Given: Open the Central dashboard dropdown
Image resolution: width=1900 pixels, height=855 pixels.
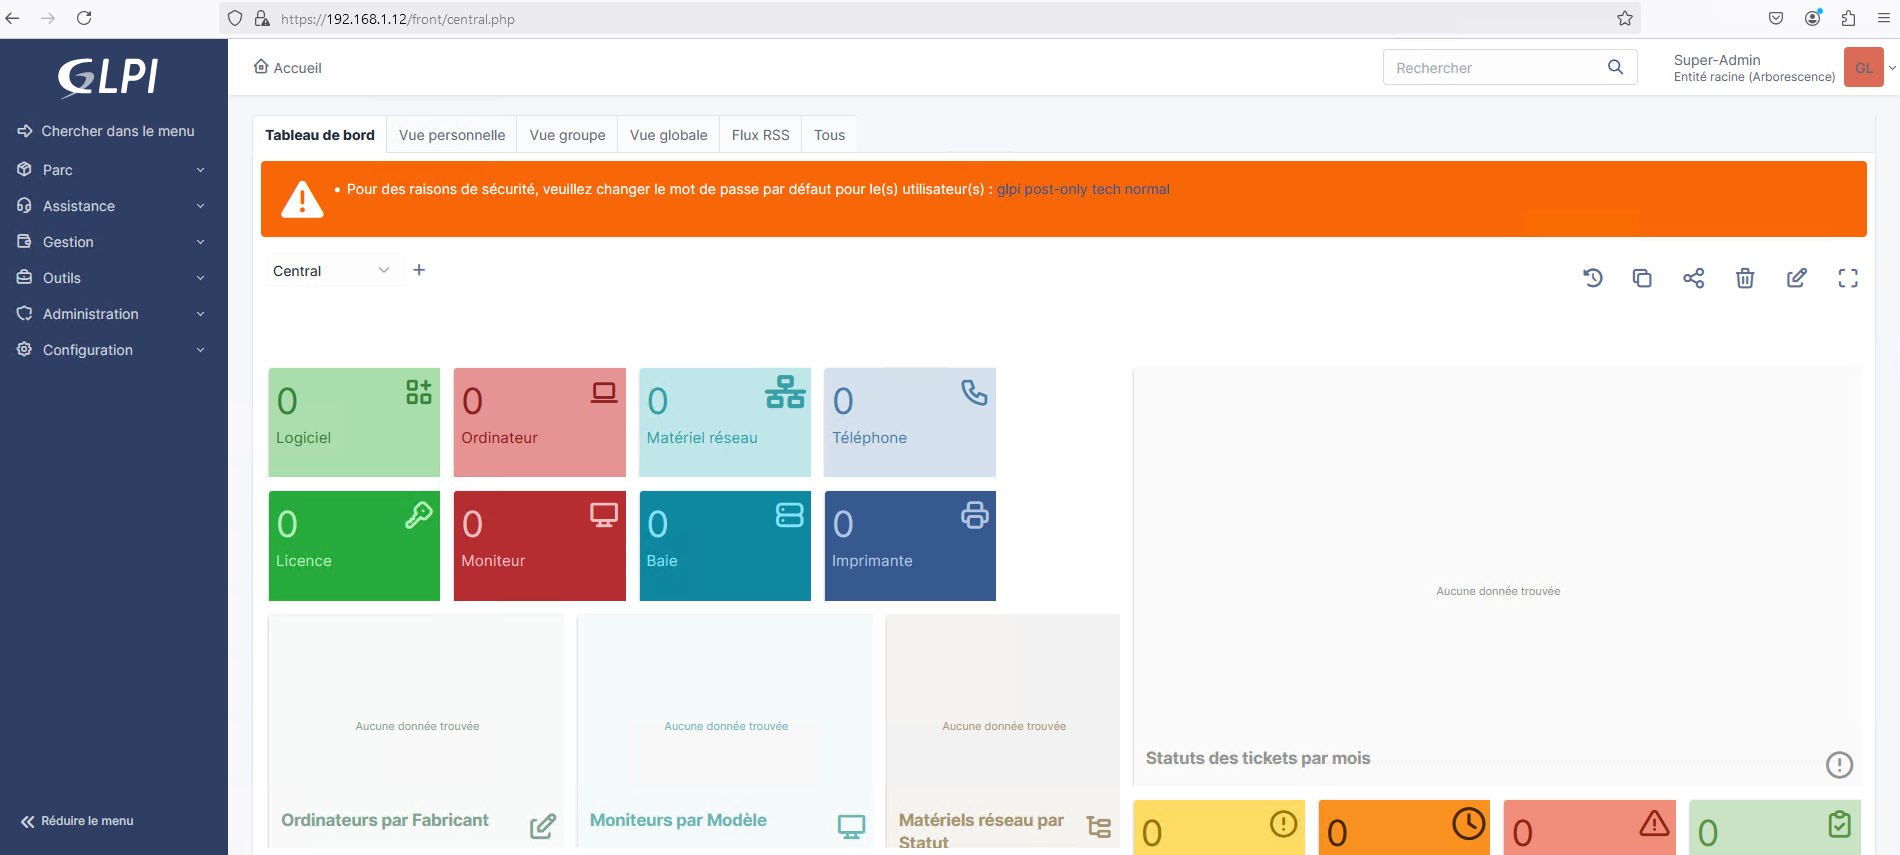Looking at the screenshot, I should tap(331, 271).
